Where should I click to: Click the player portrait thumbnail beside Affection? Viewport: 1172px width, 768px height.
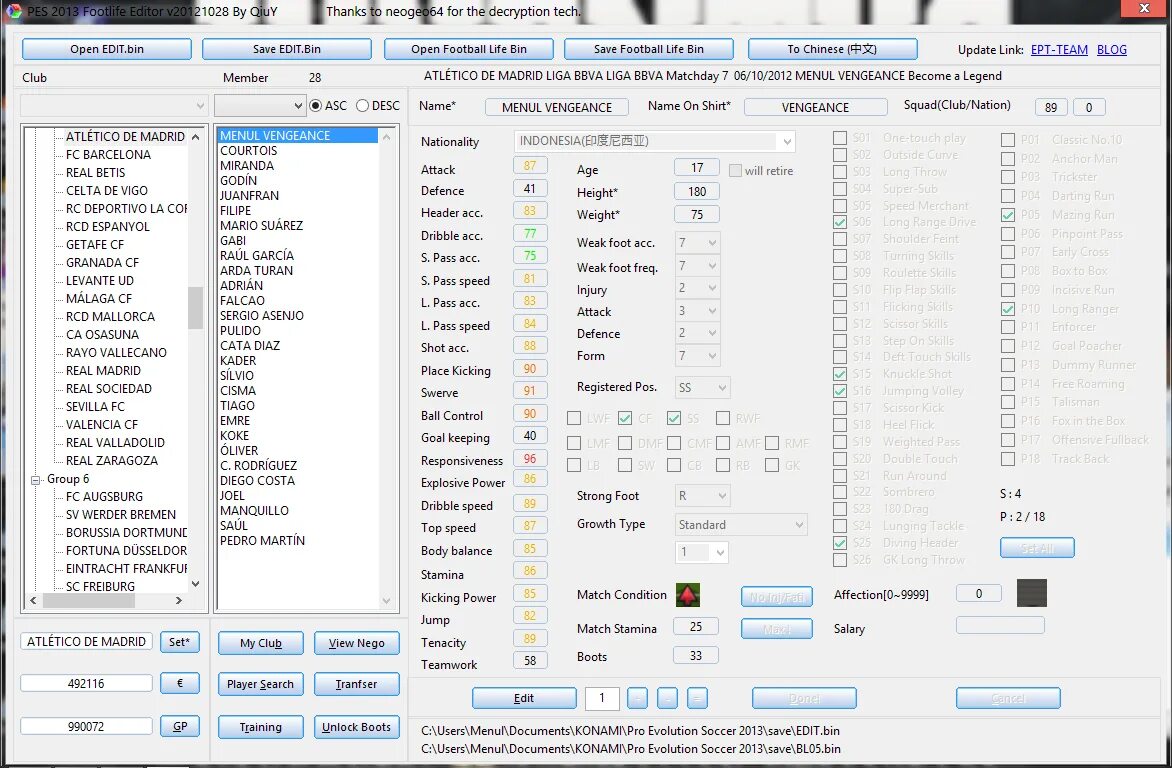(1032, 593)
